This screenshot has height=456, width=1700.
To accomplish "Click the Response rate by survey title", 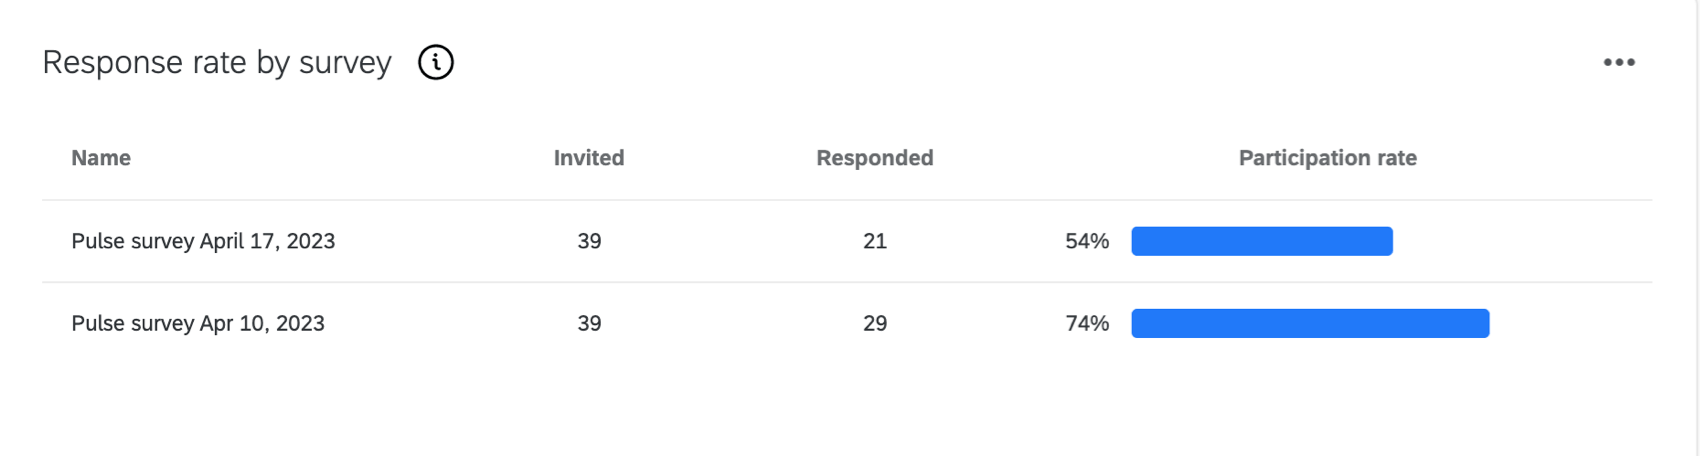I will (217, 62).
